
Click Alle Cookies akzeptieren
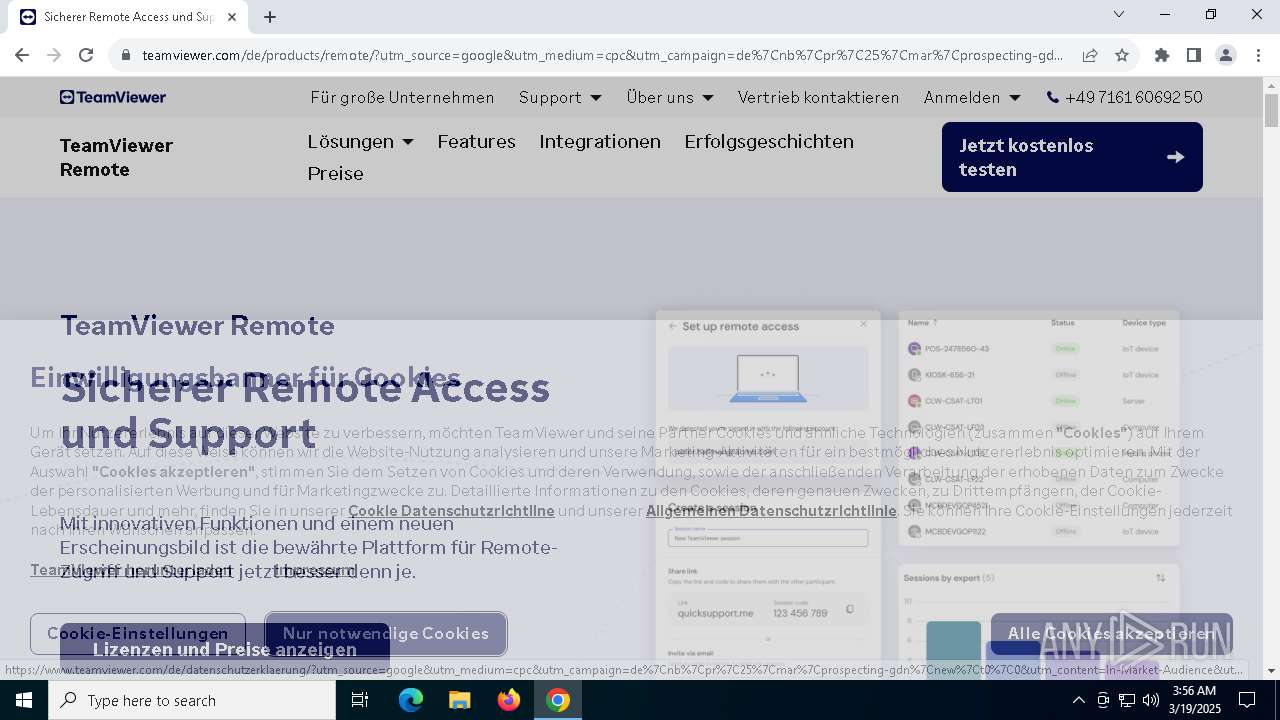pyautogui.click(x=1112, y=633)
